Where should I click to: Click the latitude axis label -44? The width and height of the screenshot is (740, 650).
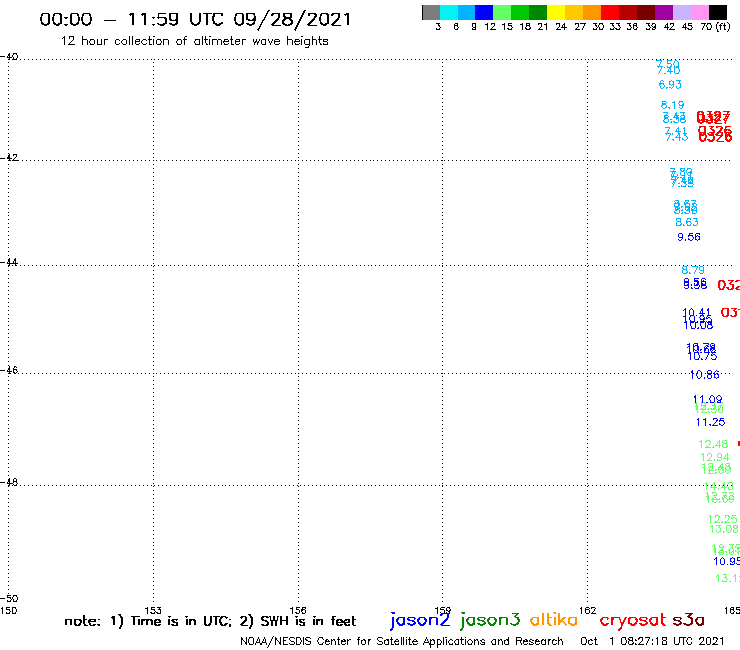click(9, 262)
